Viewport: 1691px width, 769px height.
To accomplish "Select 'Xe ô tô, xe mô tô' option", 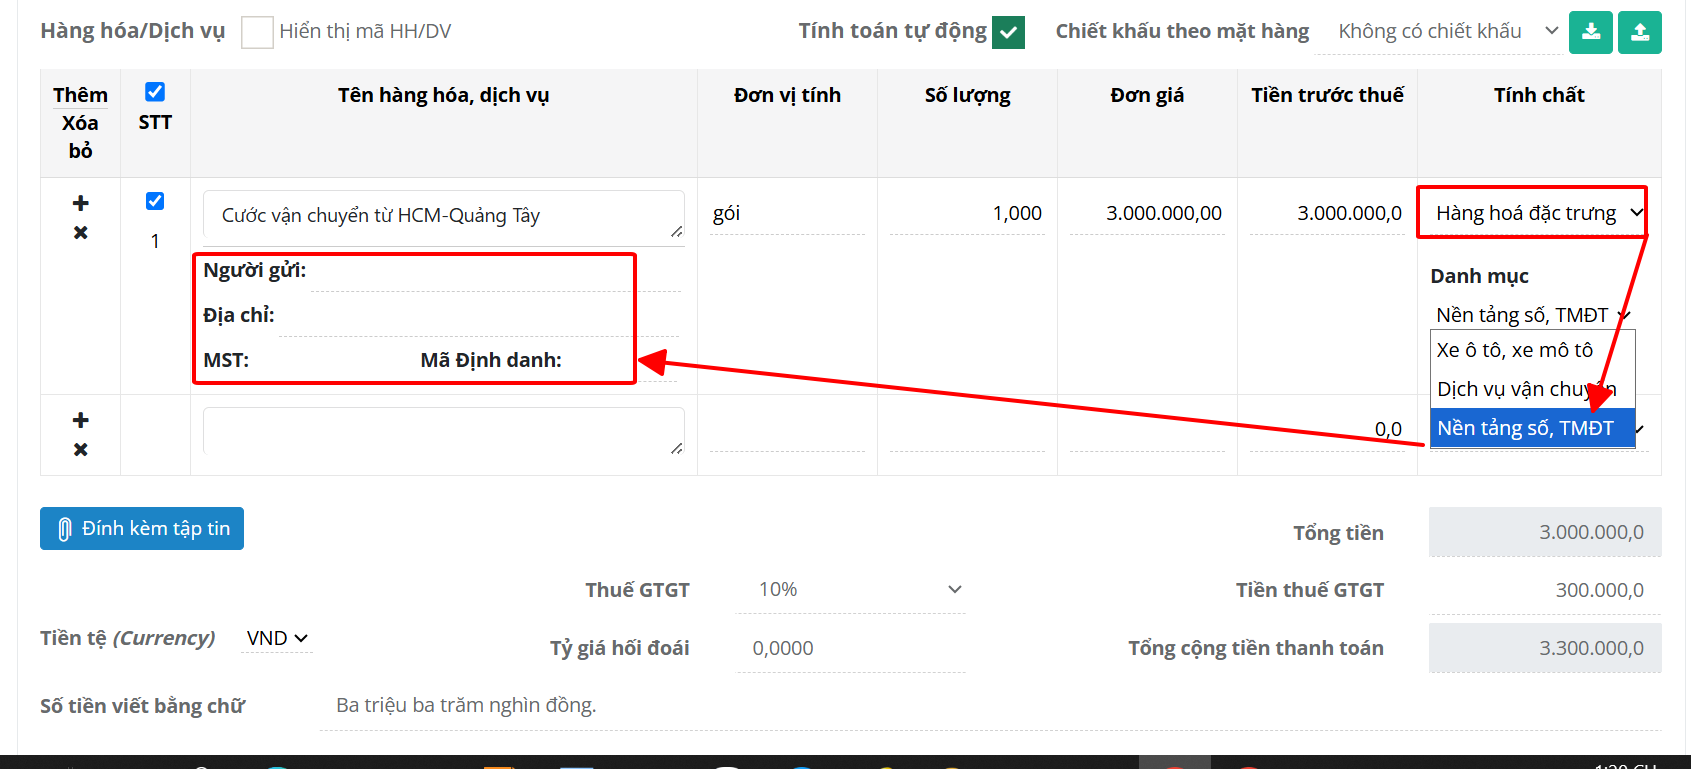I will click(x=1515, y=350).
